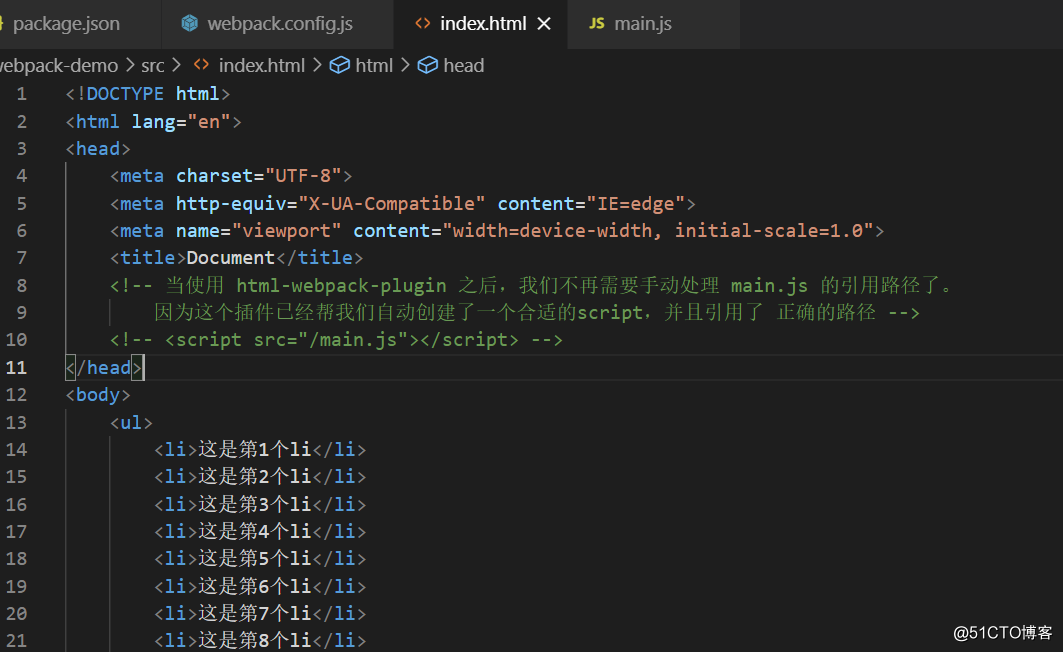
Task: Select index.html in the breadcrumb
Action: 262,66
